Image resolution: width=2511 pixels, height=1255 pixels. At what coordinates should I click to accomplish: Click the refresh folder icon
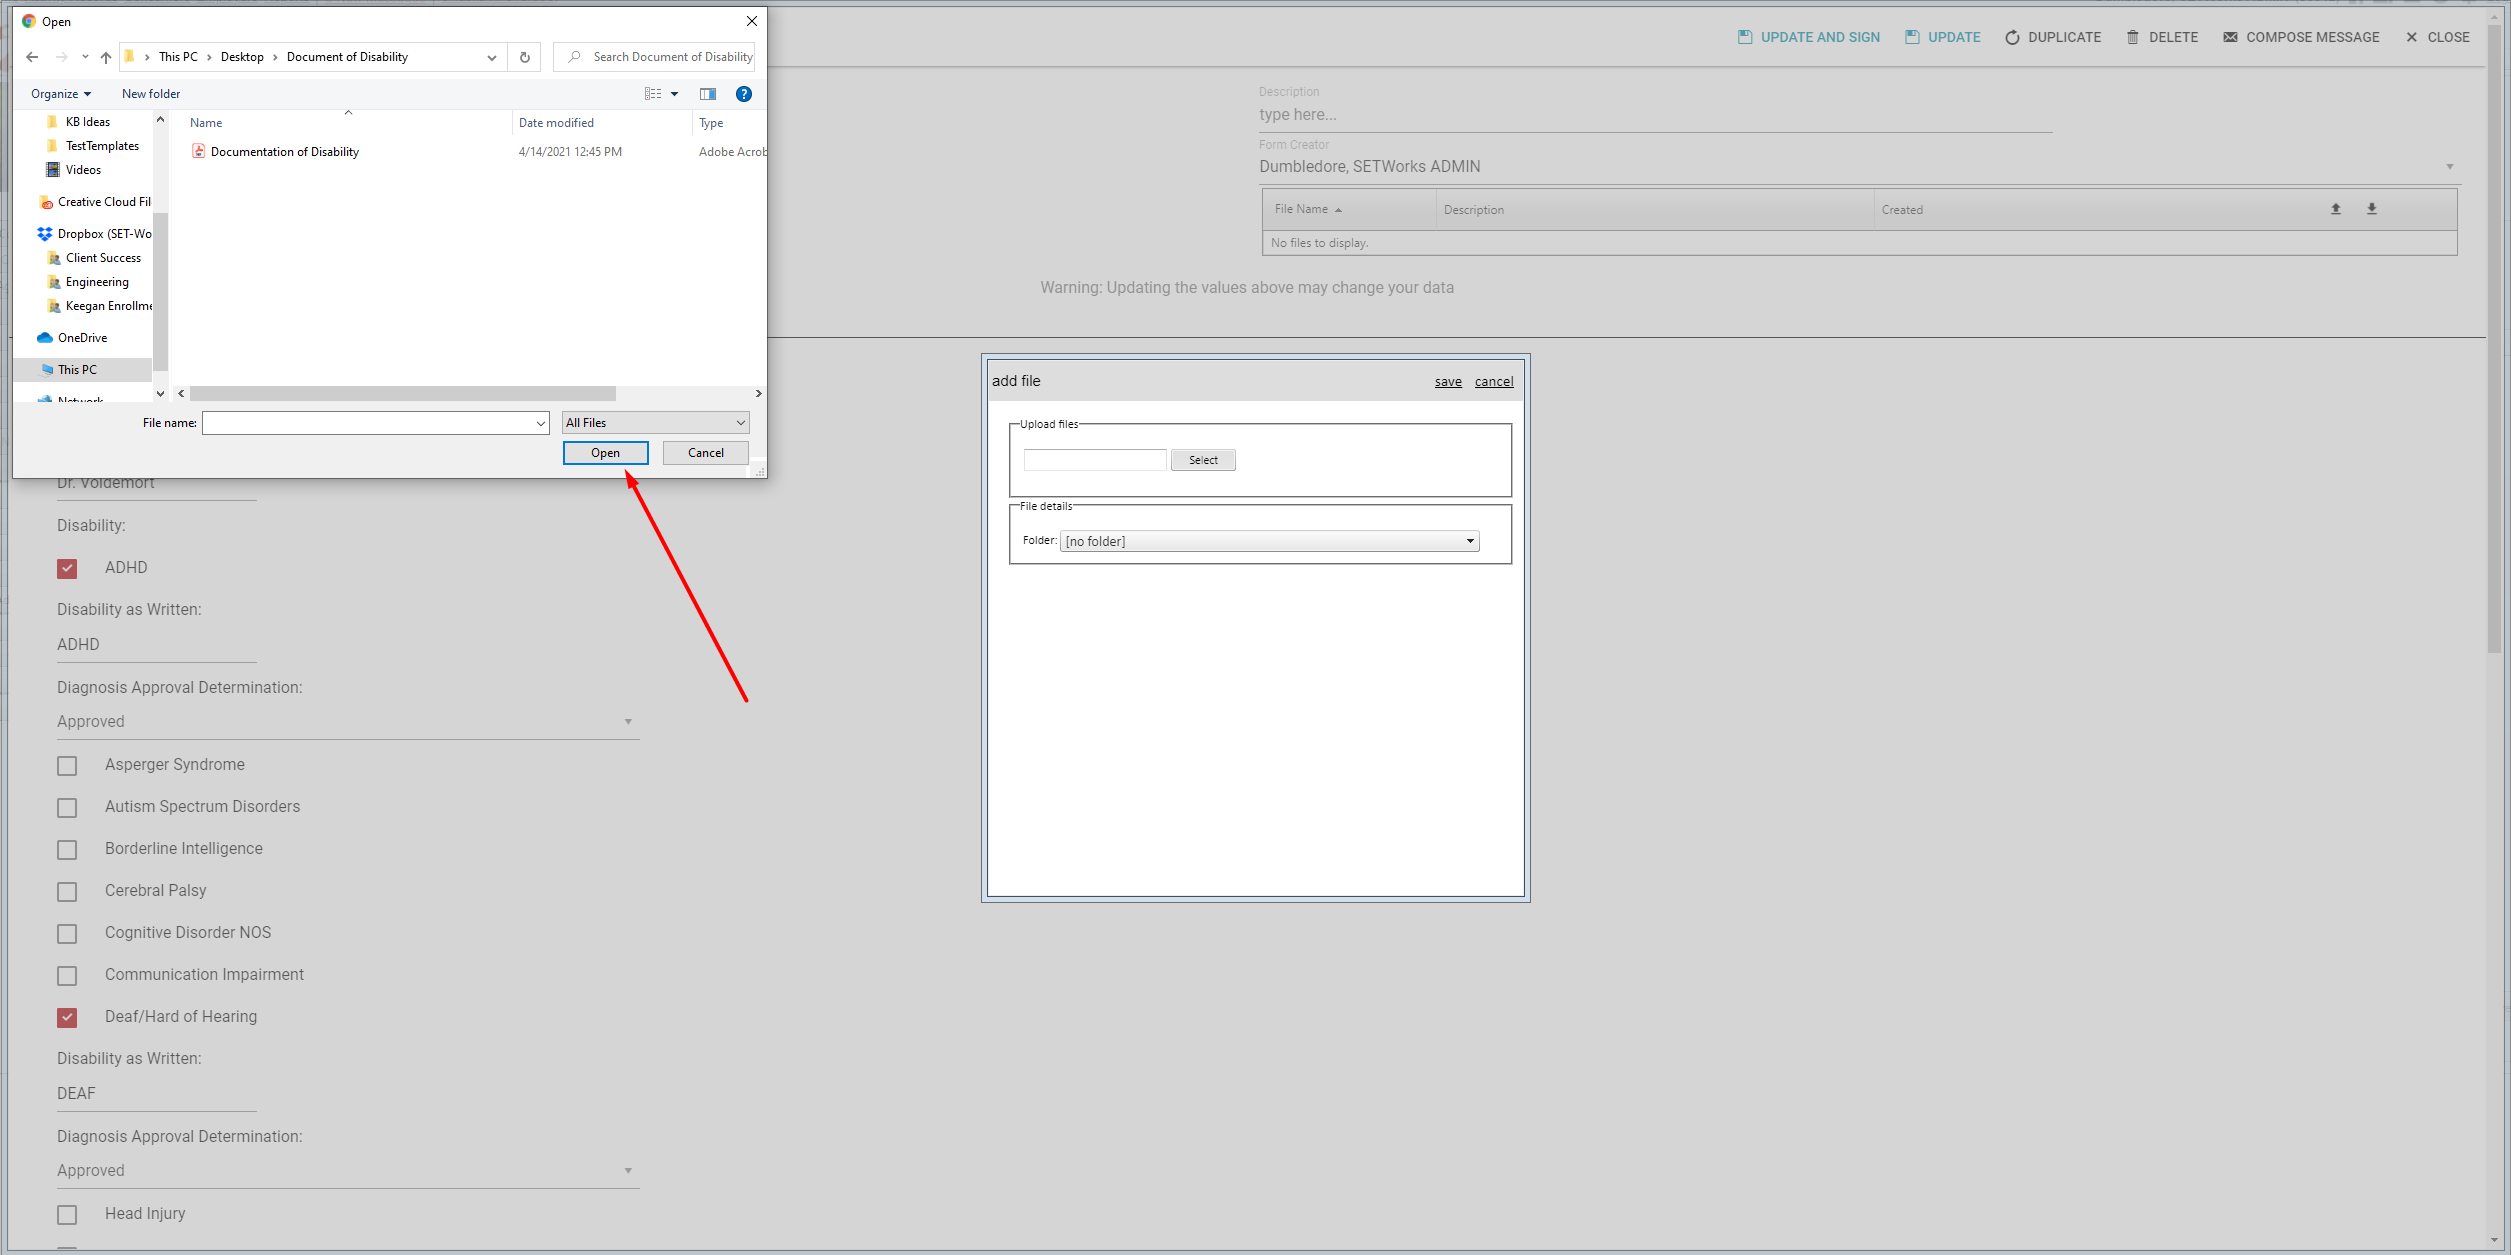[524, 57]
